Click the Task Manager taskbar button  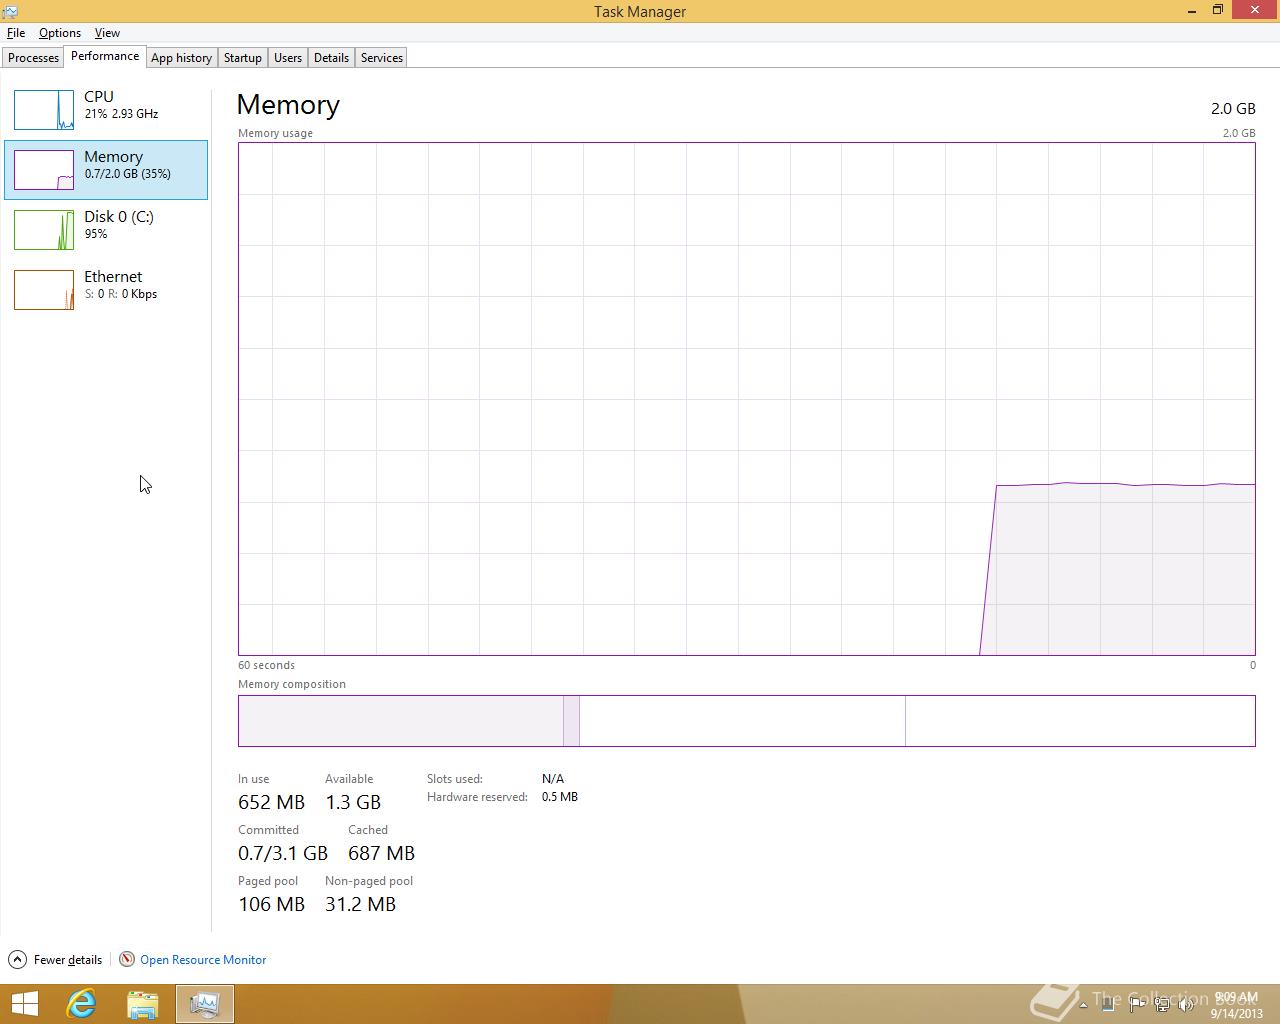click(205, 1004)
